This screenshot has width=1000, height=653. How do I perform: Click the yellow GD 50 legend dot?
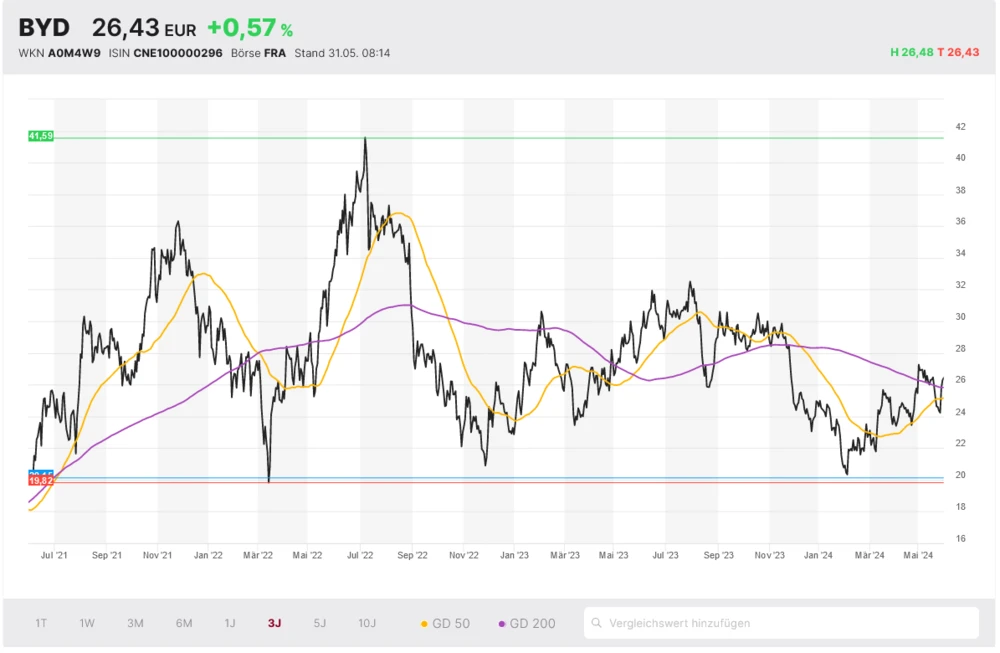pos(424,624)
